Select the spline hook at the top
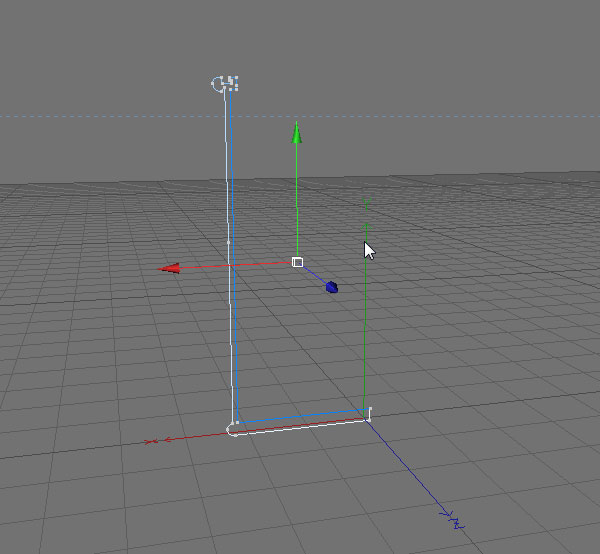Image resolution: width=600 pixels, height=554 pixels. coord(225,84)
